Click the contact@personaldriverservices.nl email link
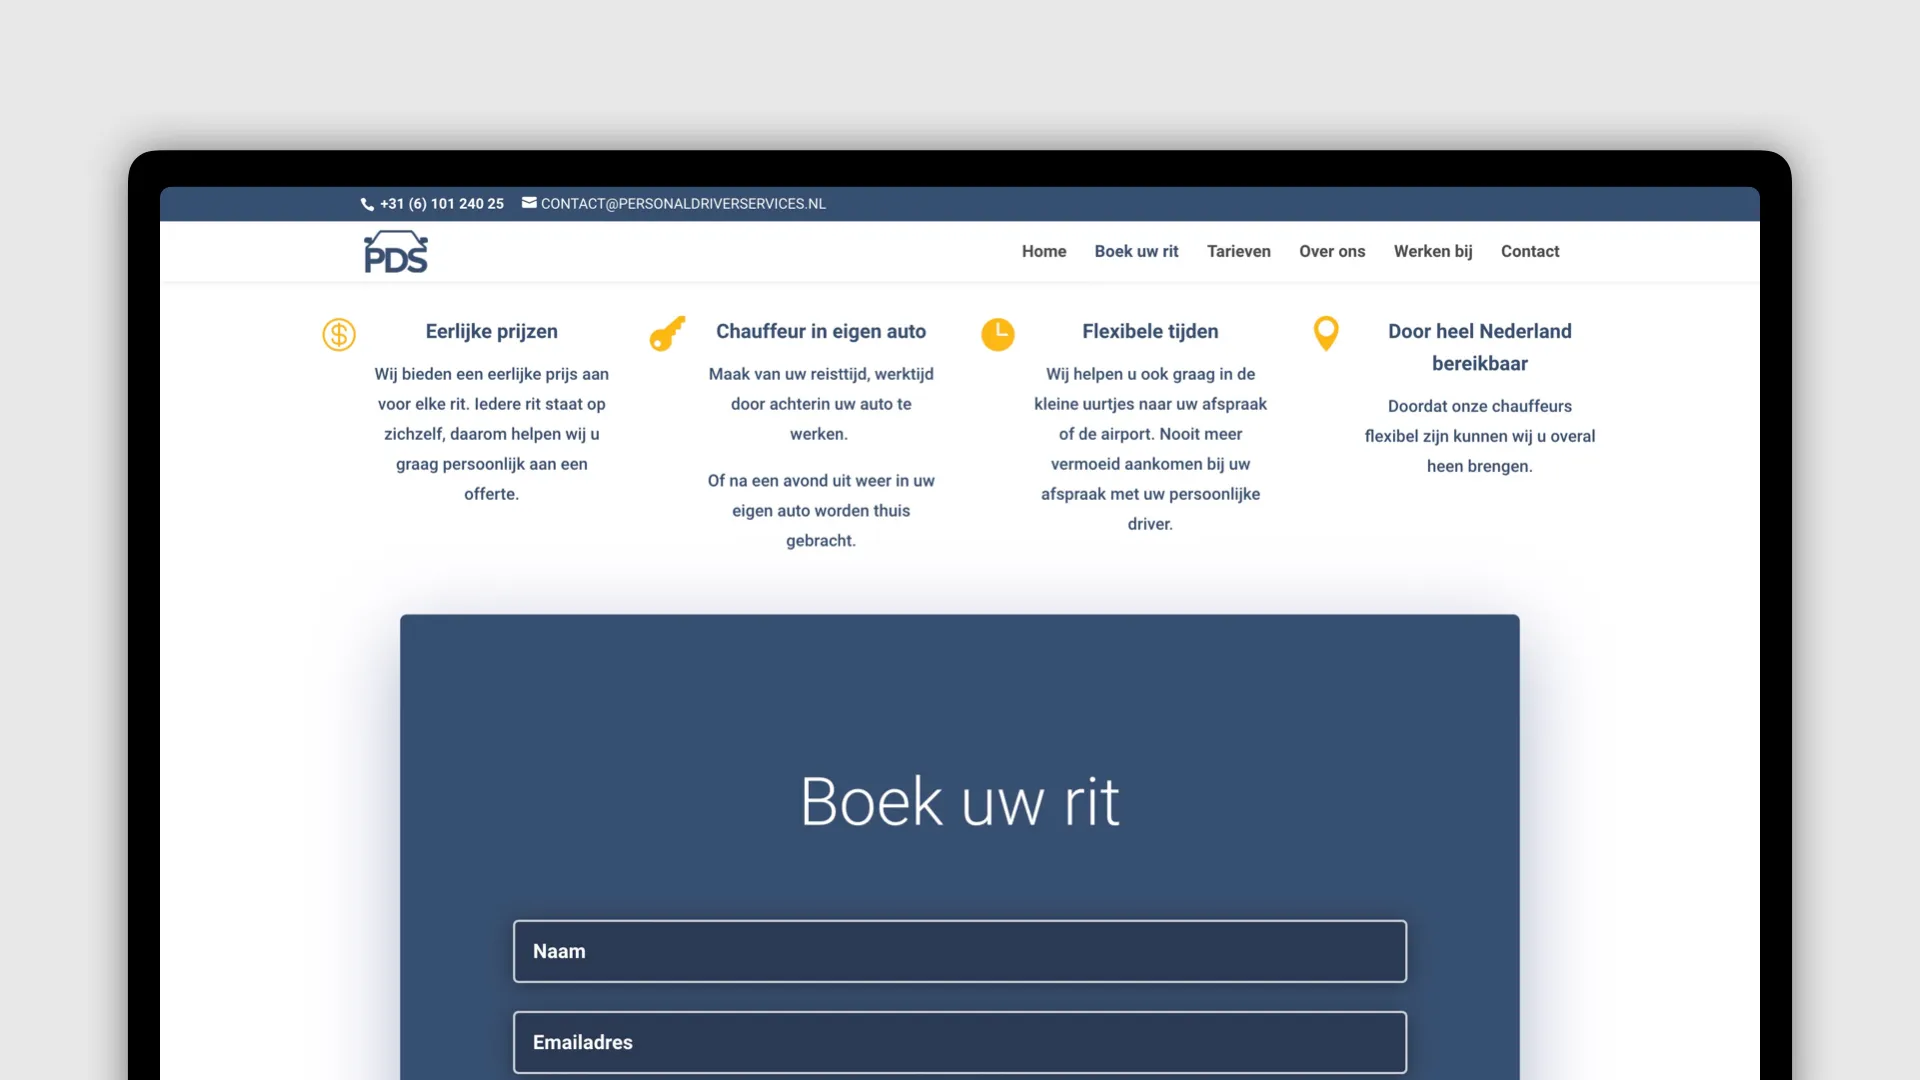 coord(683,204)
